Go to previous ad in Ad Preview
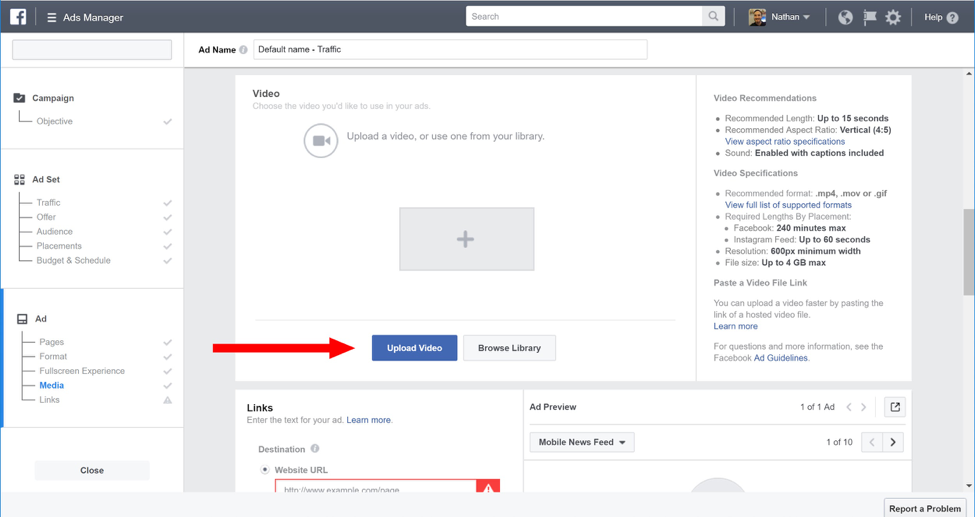Viewport: 975px width, 517px height. (849, 407)
